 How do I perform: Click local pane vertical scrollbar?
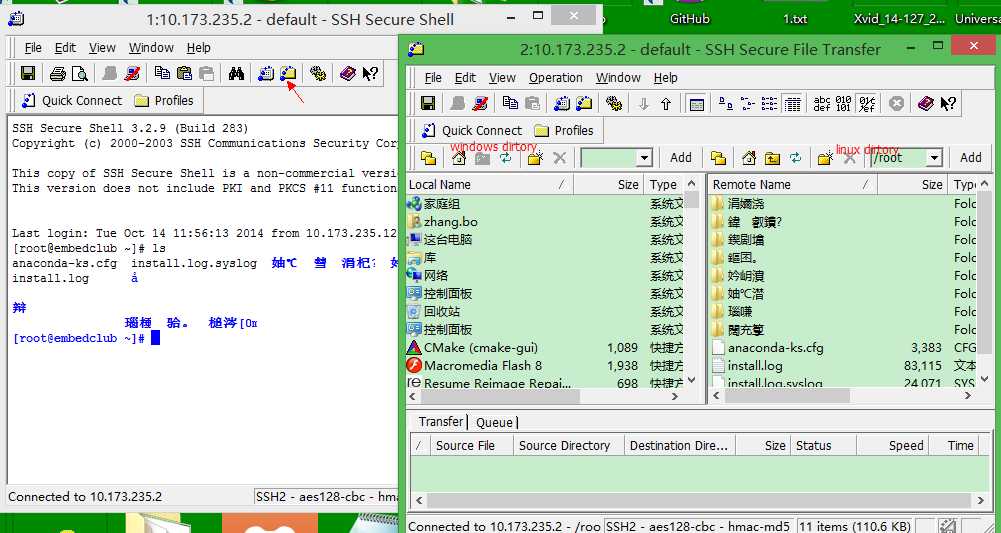pos(691,282)
